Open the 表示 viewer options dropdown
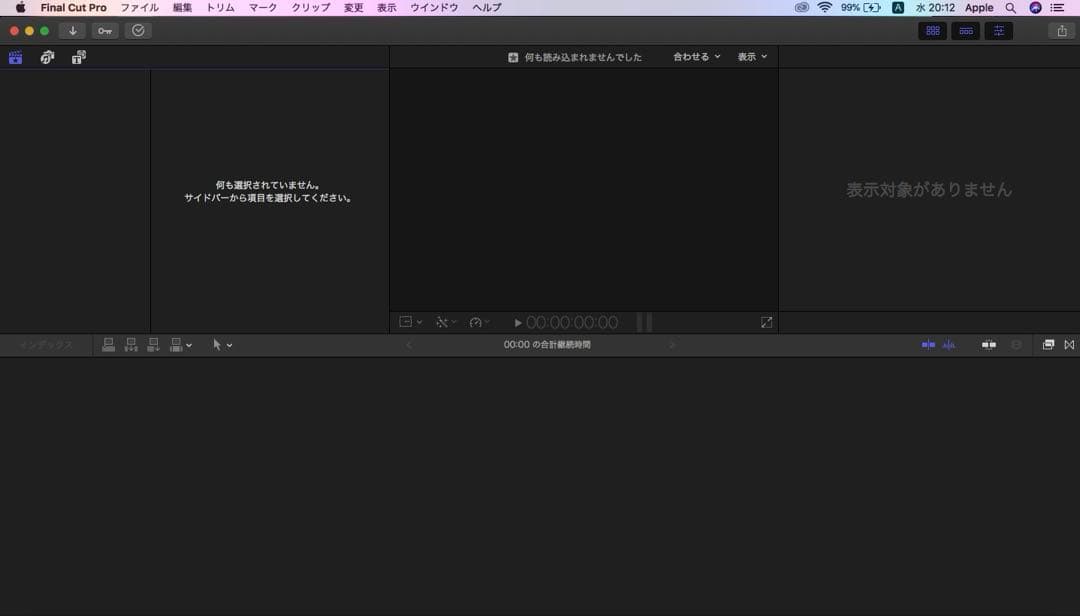1080x616 pixels. coord(752,57)
